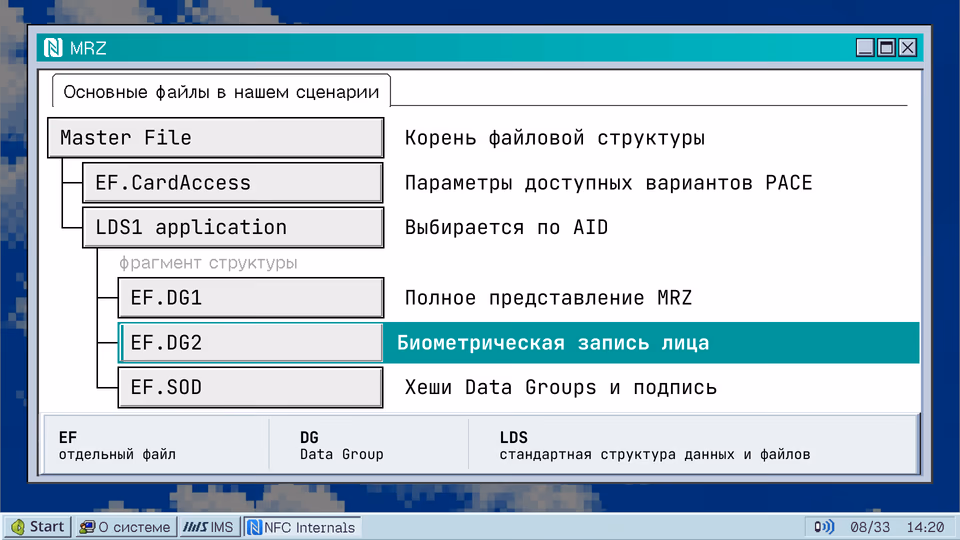Minimize the MRZ window
The image size is (960, 540).
(x=865, y=47)
